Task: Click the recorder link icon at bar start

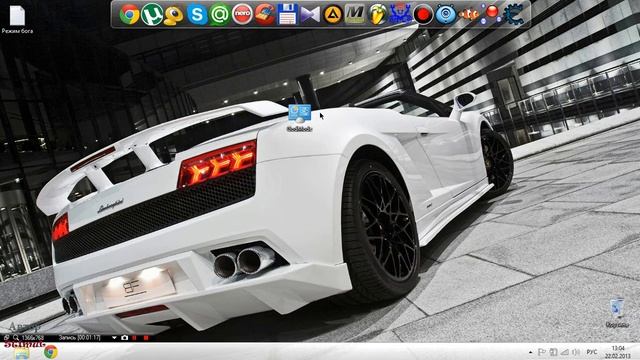Action: coord(6,338)
